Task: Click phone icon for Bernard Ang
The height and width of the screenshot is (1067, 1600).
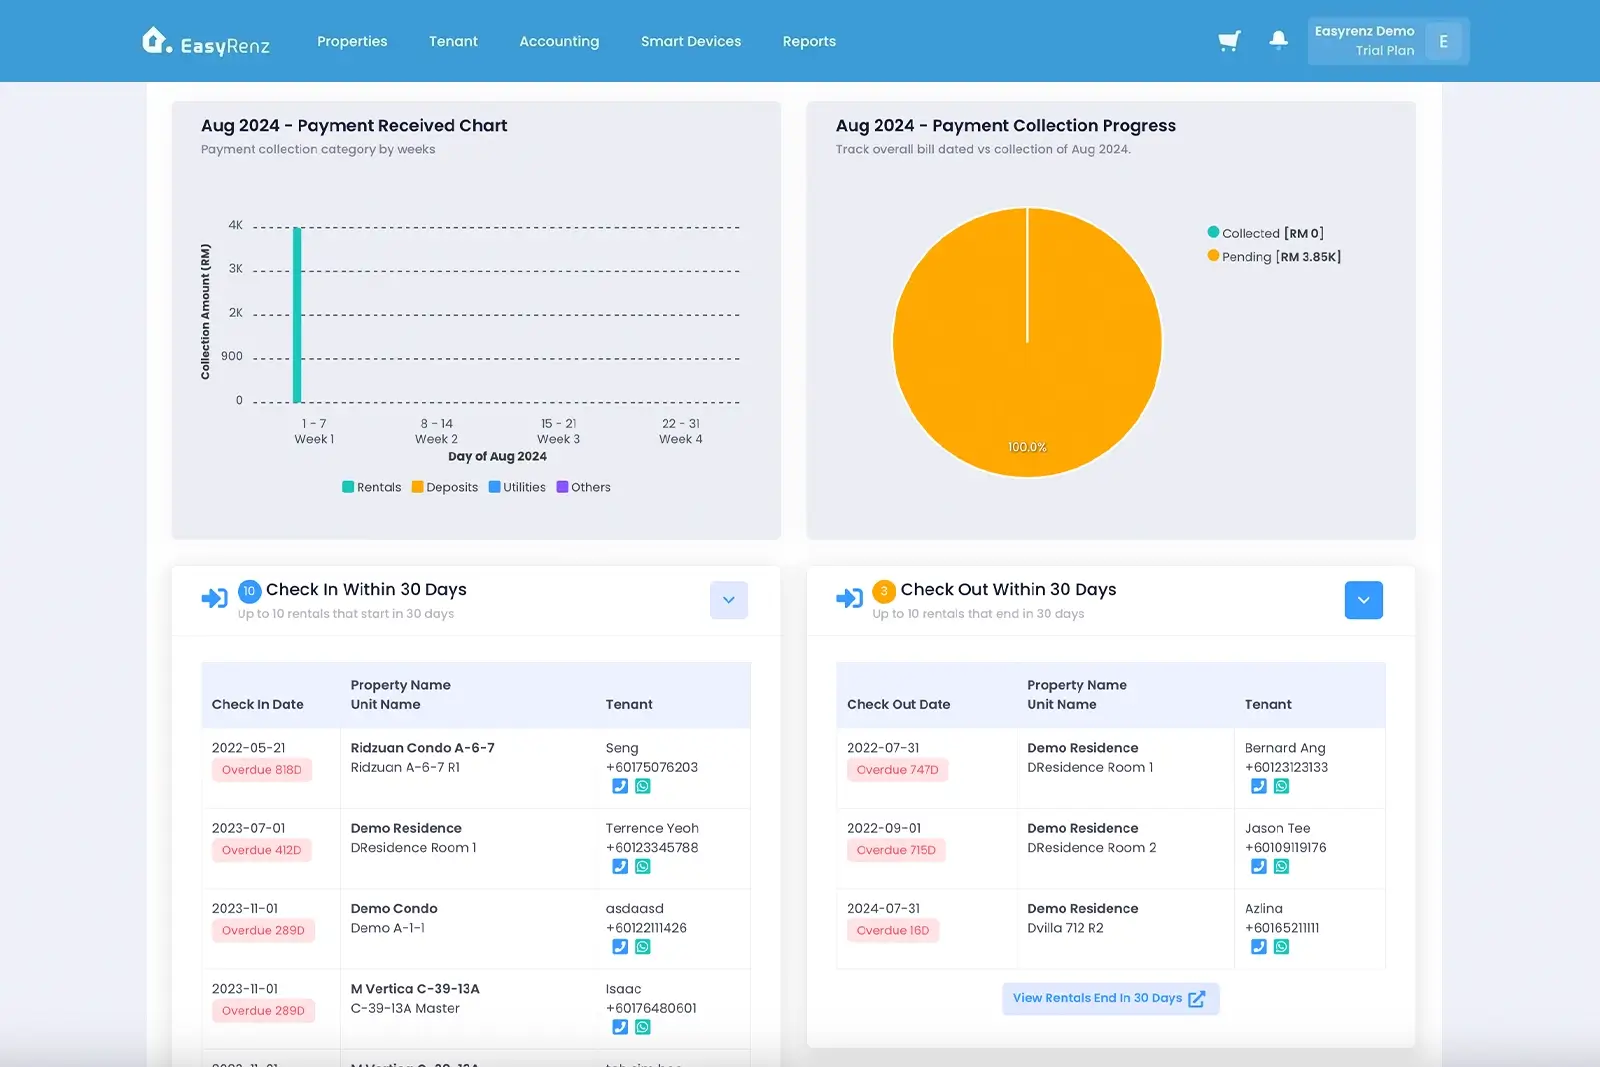Action: tap(1259, 787)
